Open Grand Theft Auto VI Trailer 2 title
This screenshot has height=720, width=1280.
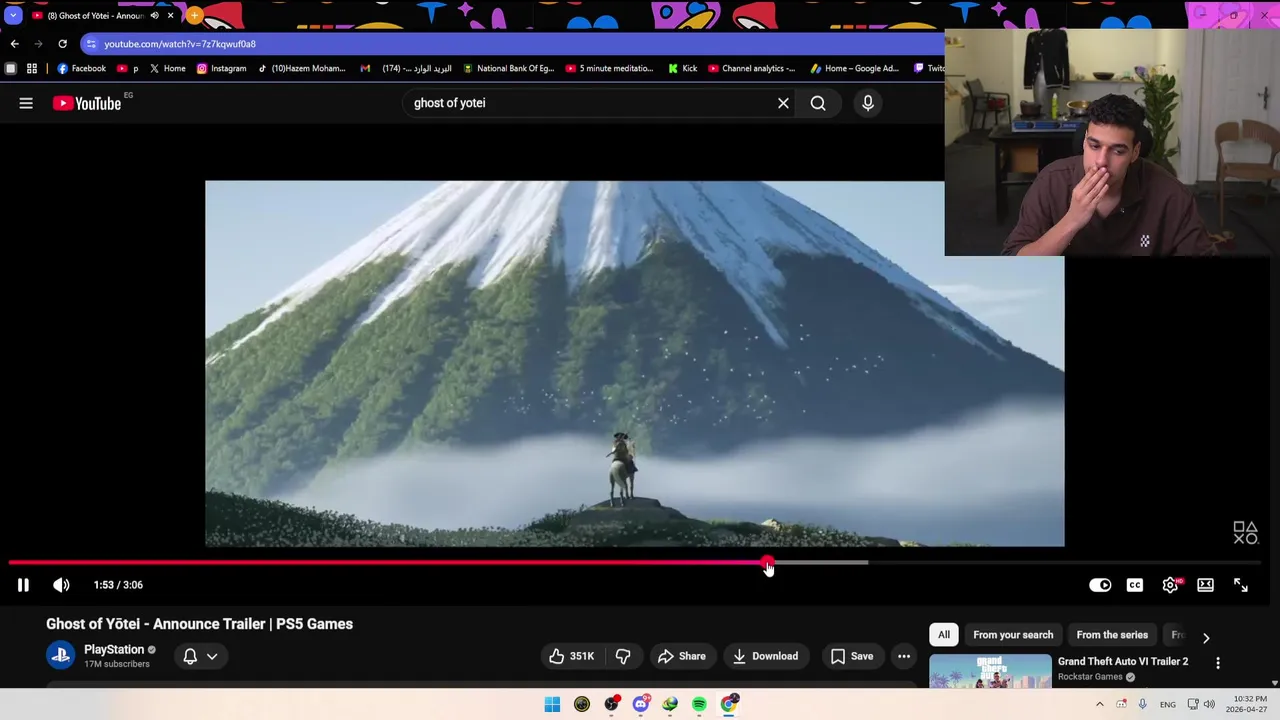point(1123,661)
